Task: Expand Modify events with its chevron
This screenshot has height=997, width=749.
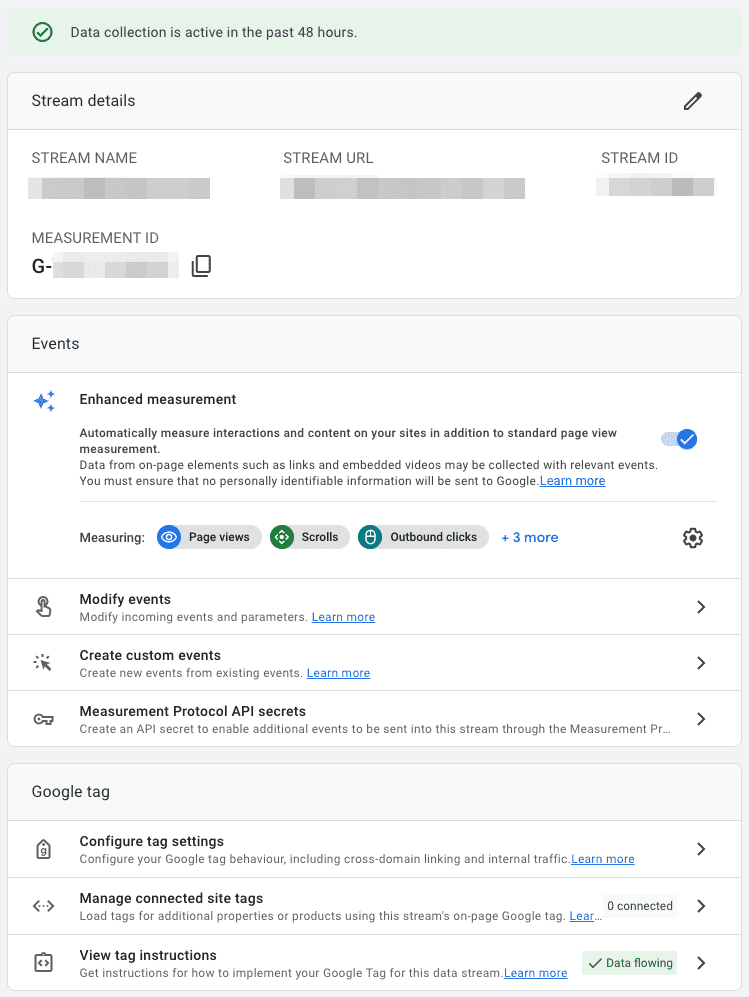Action: 701,606
